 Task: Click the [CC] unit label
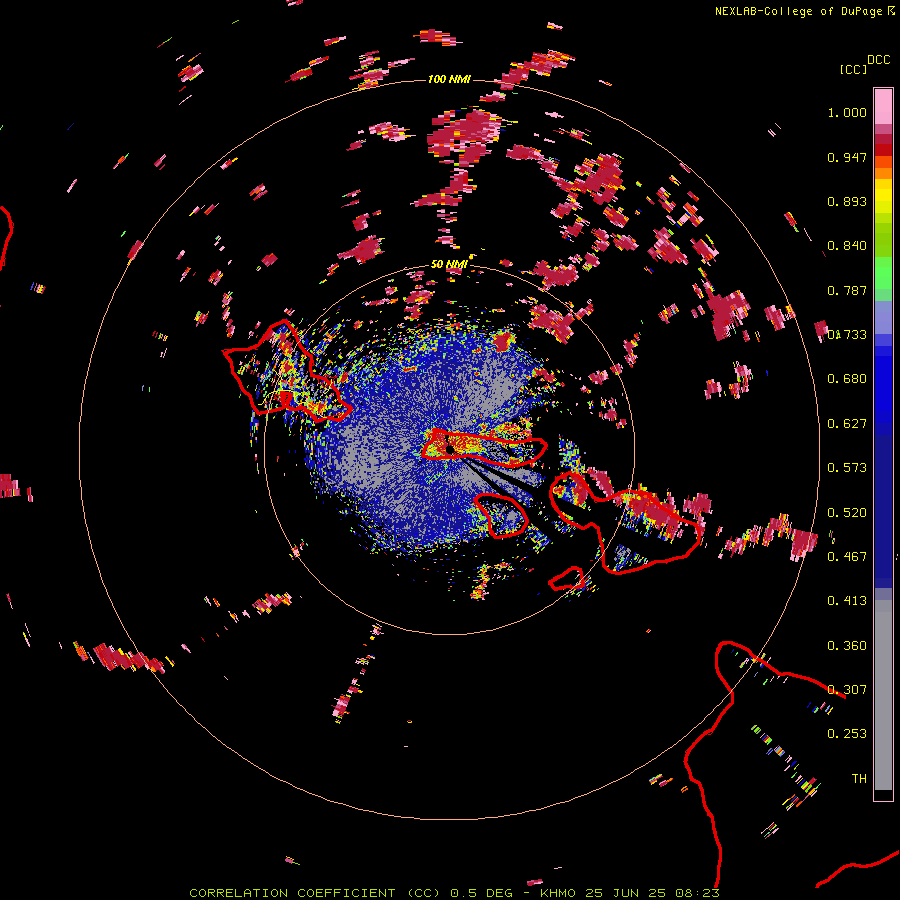[x=853, y=69]
